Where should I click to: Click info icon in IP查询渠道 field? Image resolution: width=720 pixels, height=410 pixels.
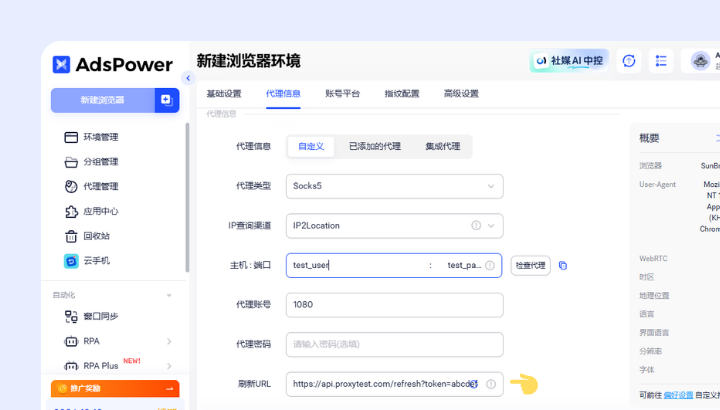[x=476, y=225]
